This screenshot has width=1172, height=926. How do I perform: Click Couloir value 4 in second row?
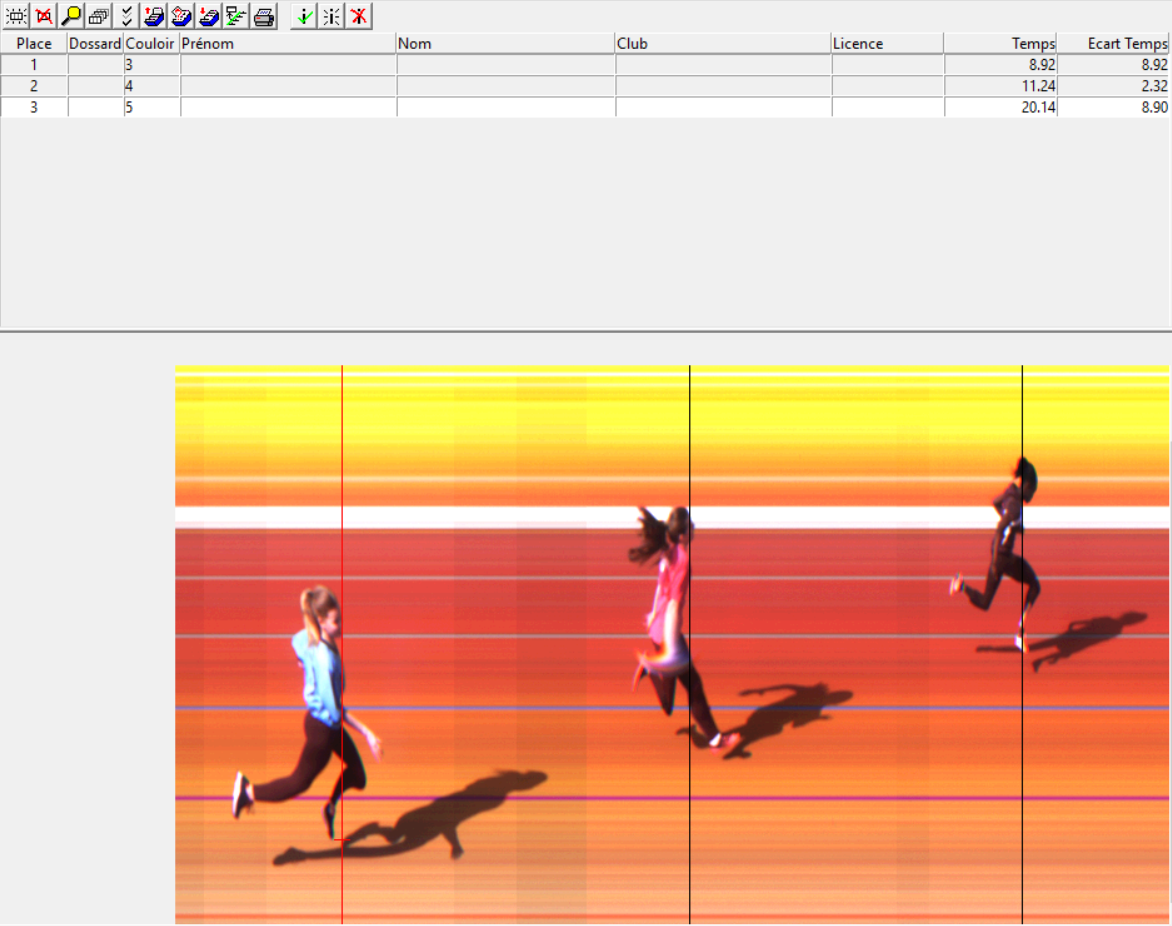pos(152,86)
